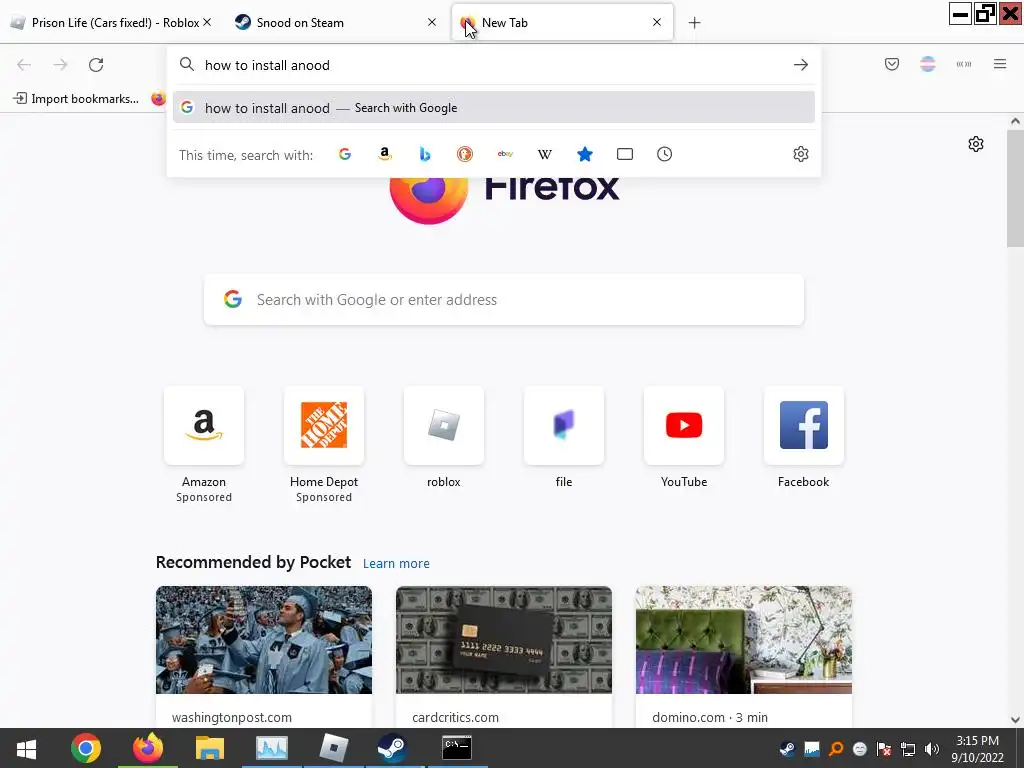Close the New Tab tab
Screen dimensions: 1024x768
point(657,22)
